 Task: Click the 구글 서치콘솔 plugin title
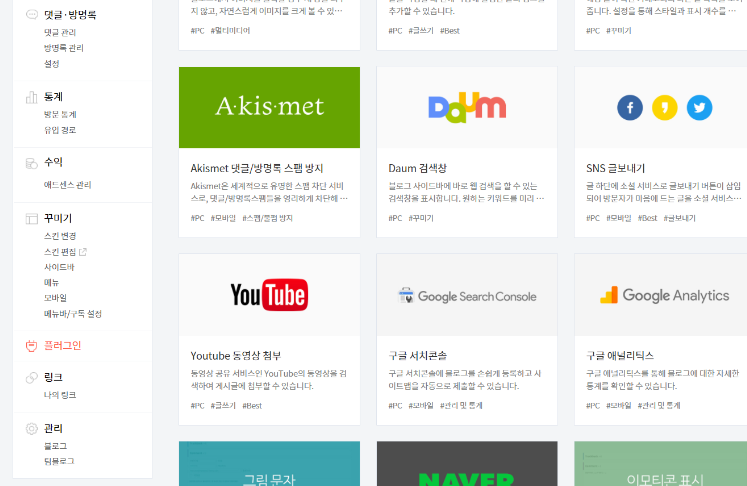418,355
